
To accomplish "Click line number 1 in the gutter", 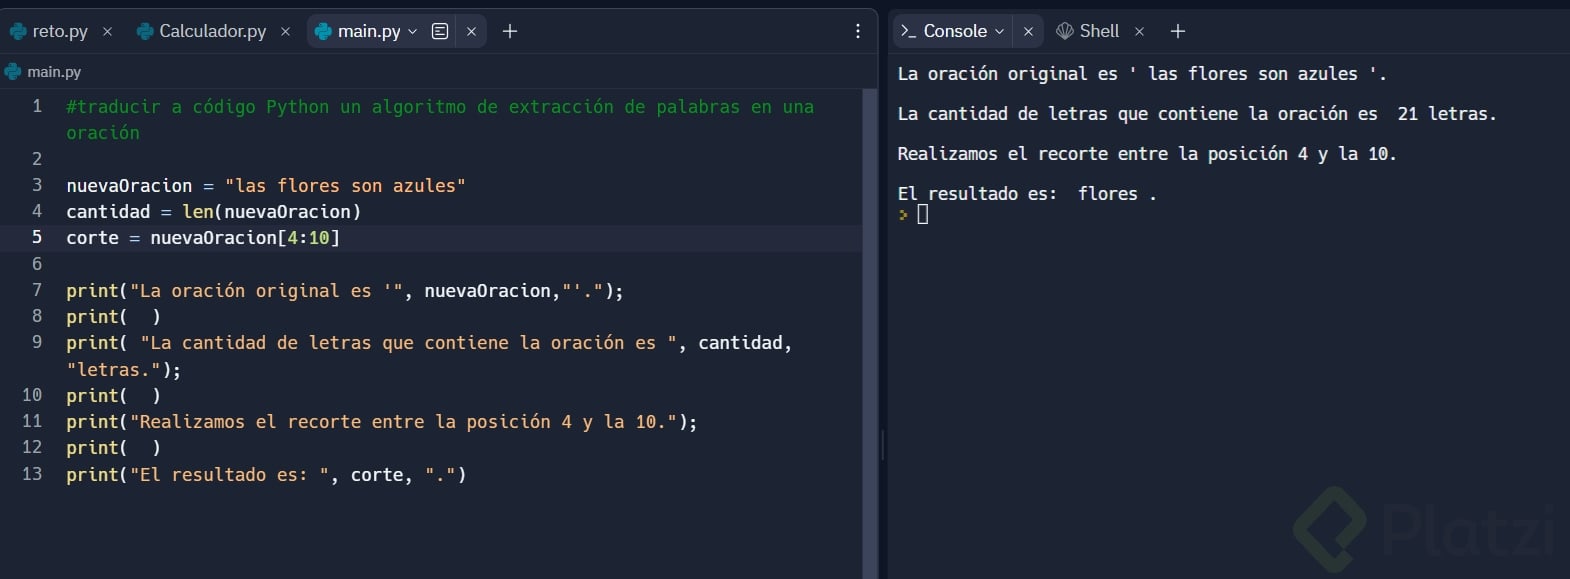I will 37,106.
